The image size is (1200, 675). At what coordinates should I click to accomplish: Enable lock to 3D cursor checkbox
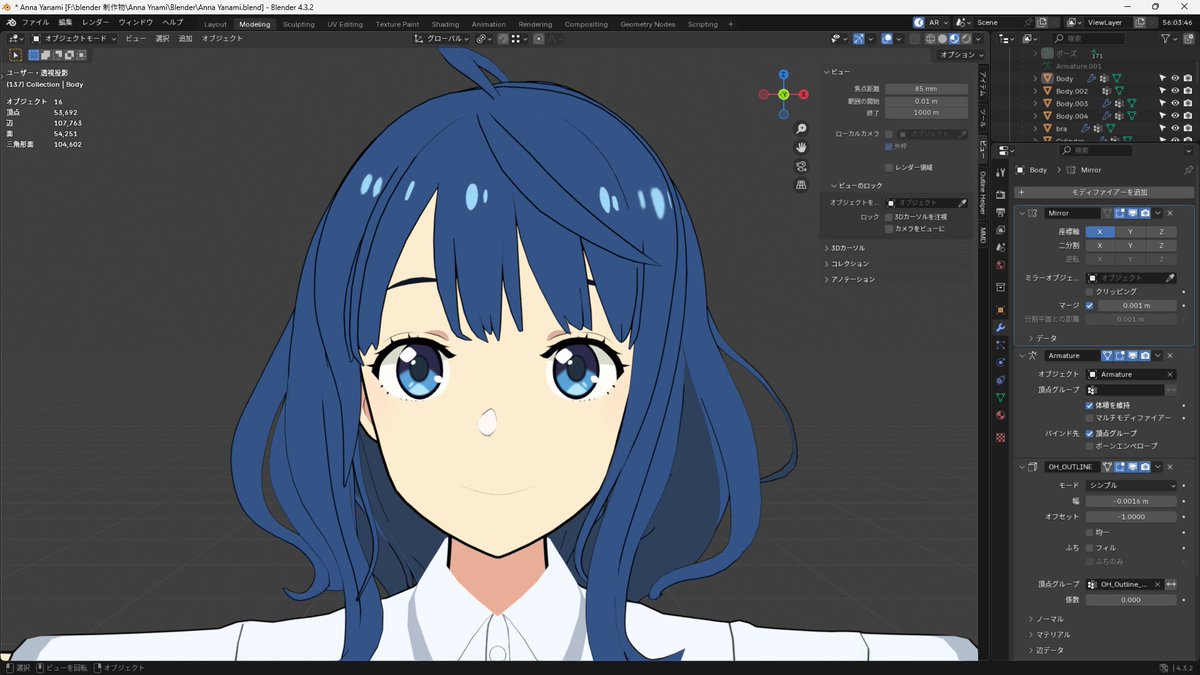pyautogui.click(x=889, y=216)
